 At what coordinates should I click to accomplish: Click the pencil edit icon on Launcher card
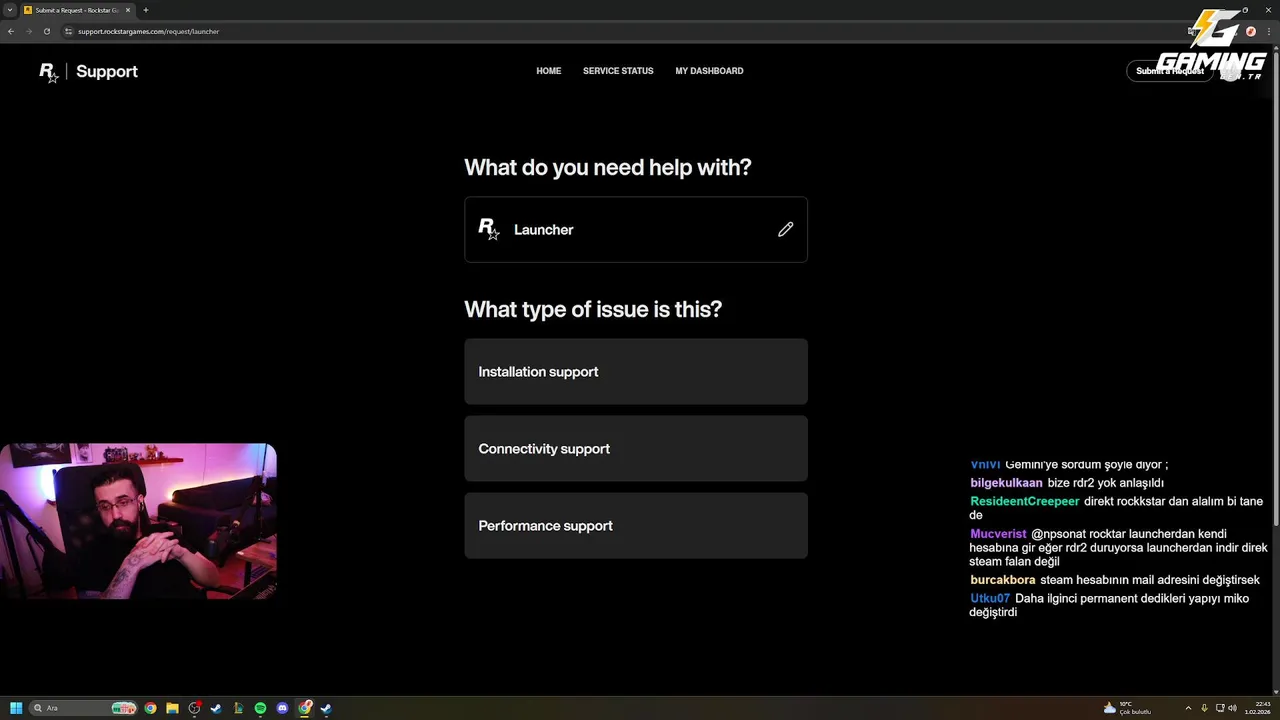(x=786, y=229)
